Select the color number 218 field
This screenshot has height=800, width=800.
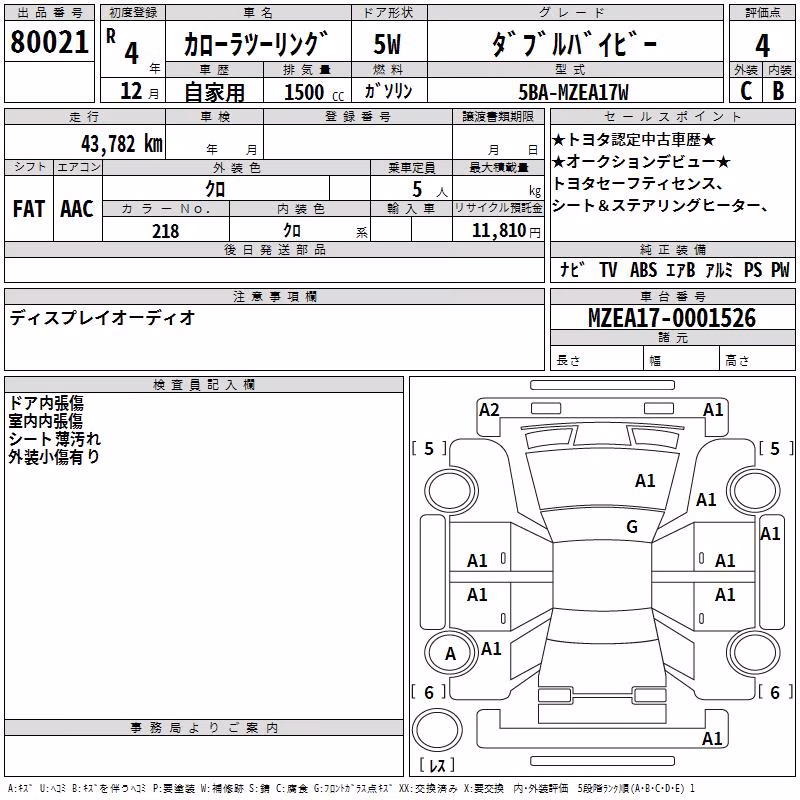[166, 231]
